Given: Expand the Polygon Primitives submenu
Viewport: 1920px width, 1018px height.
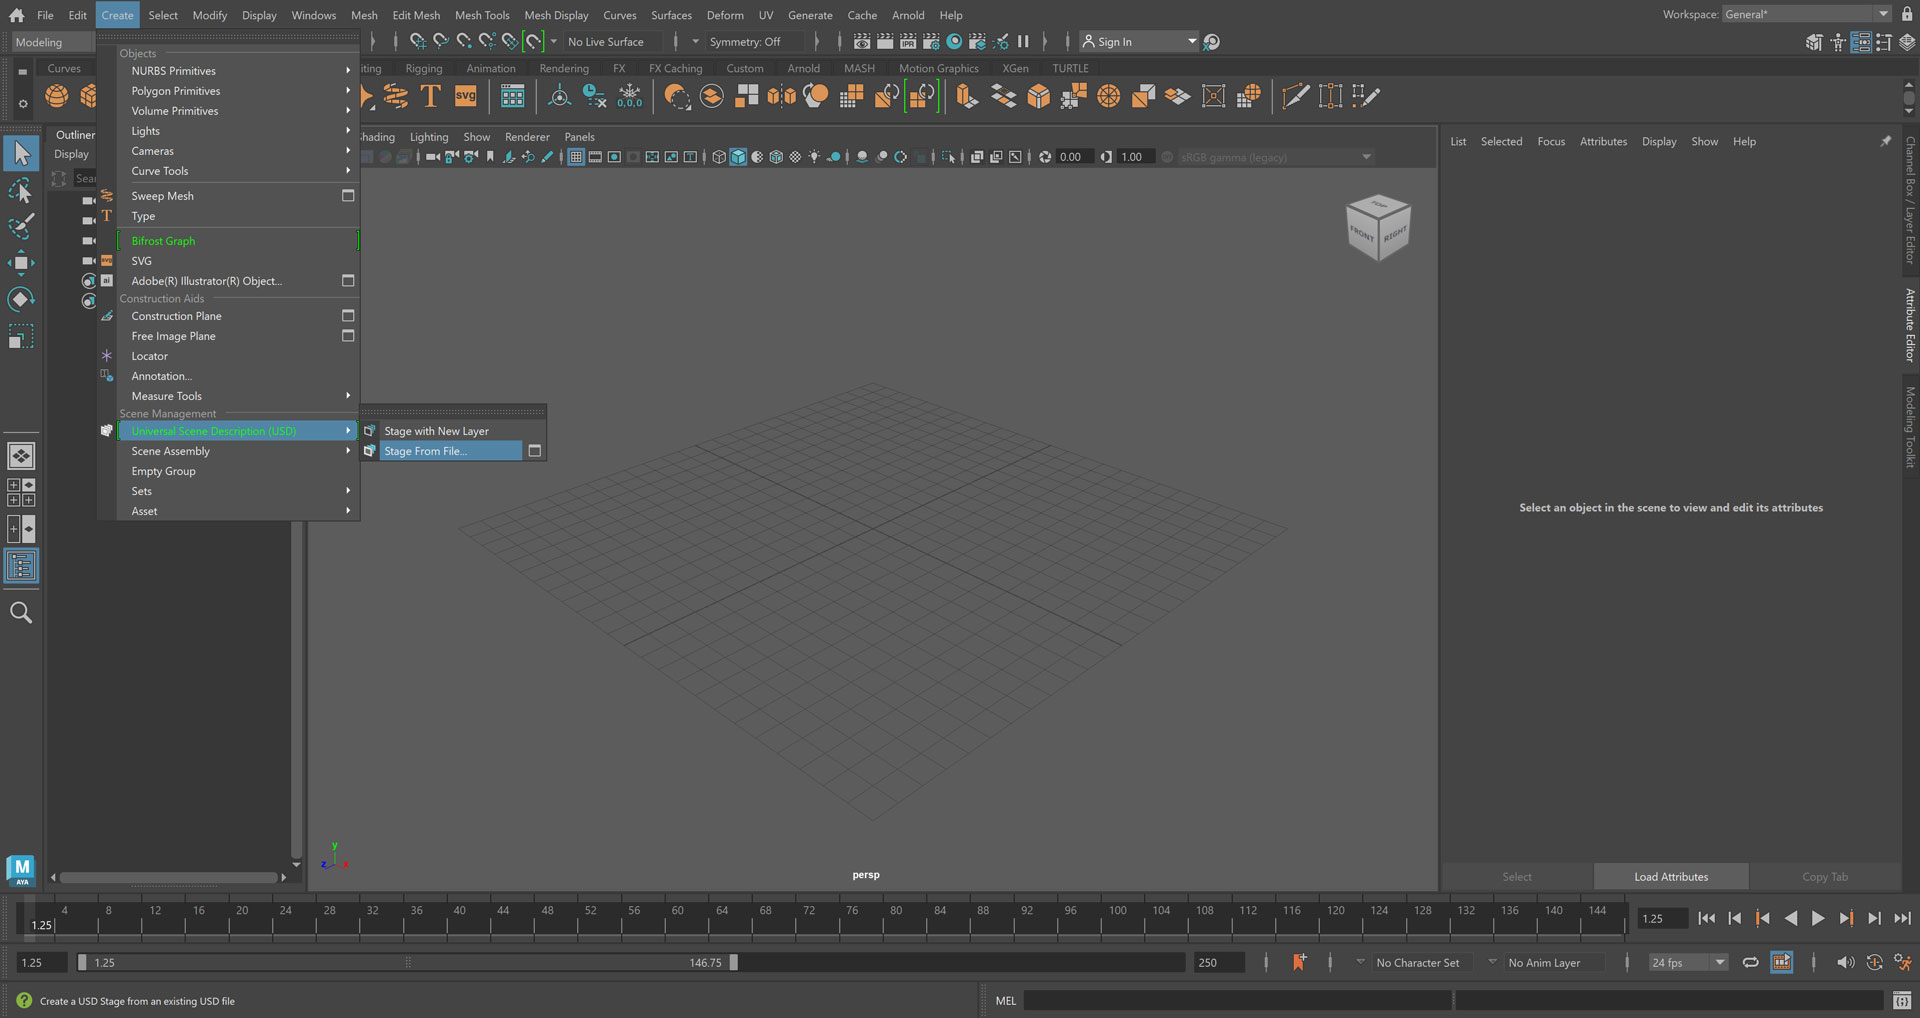Looking at the screenshot, I should [x=238, y=91].
